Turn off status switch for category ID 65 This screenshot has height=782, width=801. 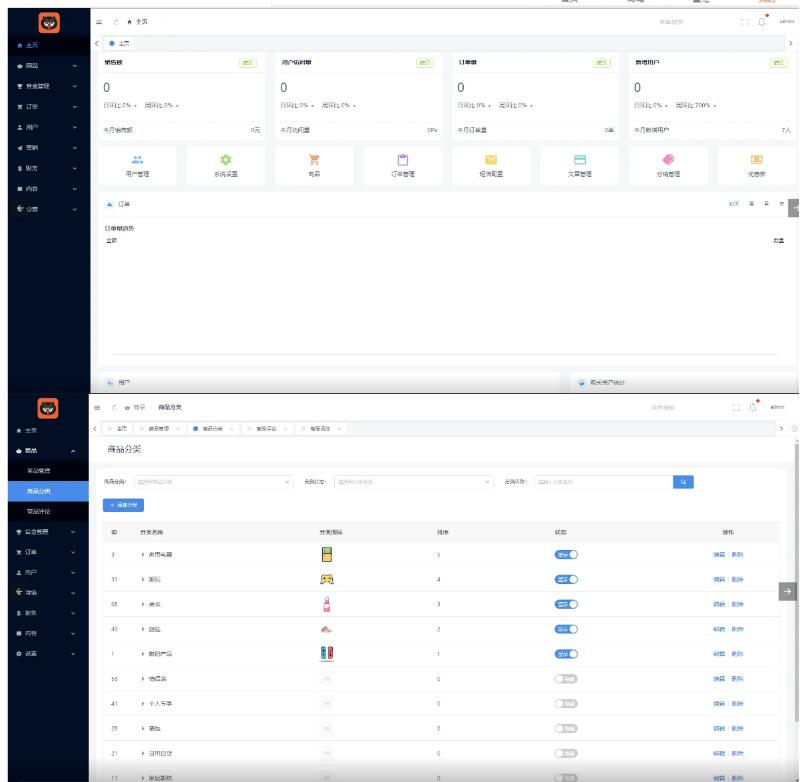click(x=566, y=604)
